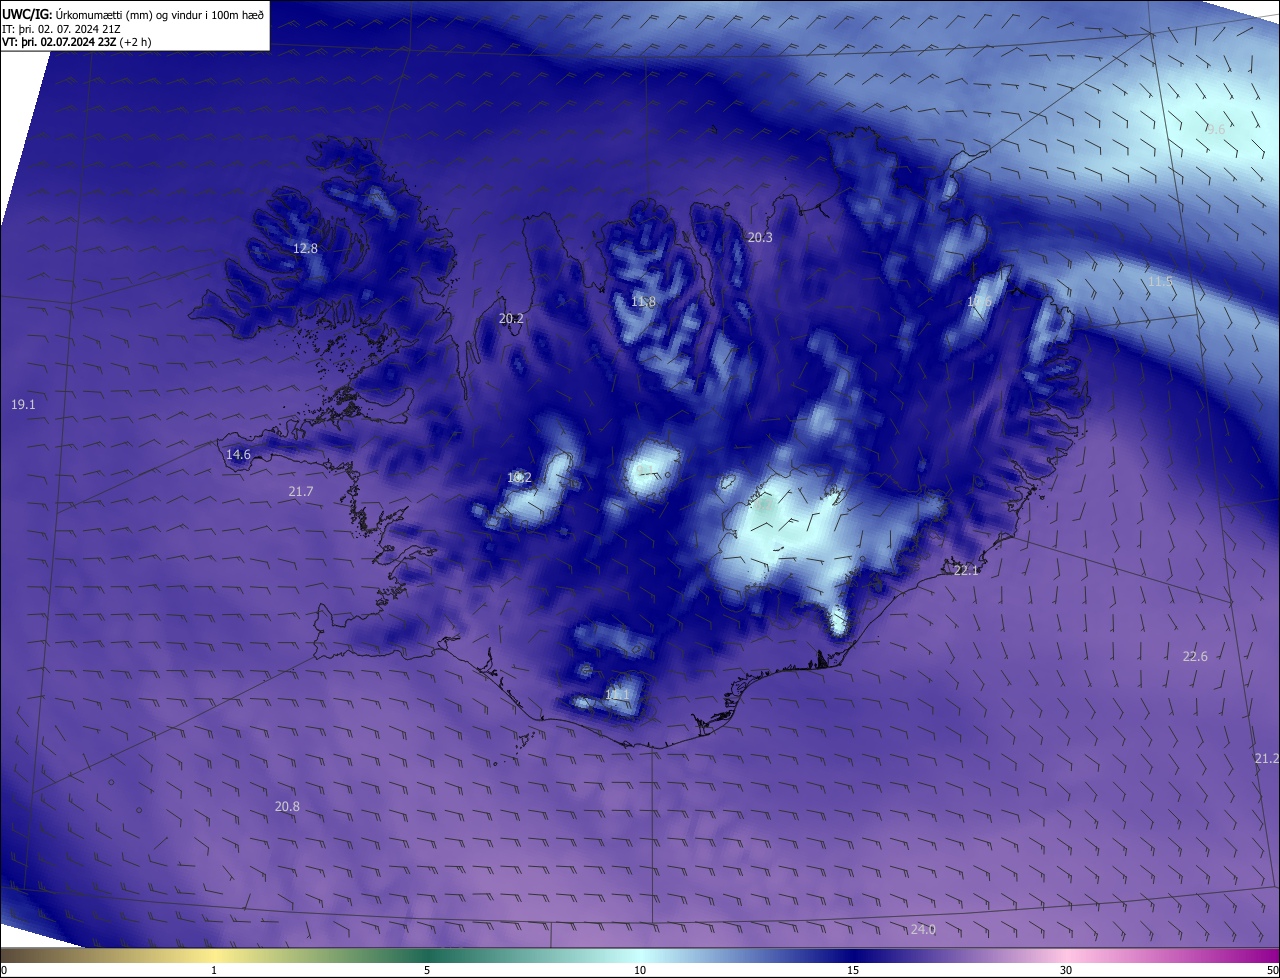Viewport: 1280px width, 978px height.
Task: Click the legend tick label '0'
Action: [x=4, y=970]
